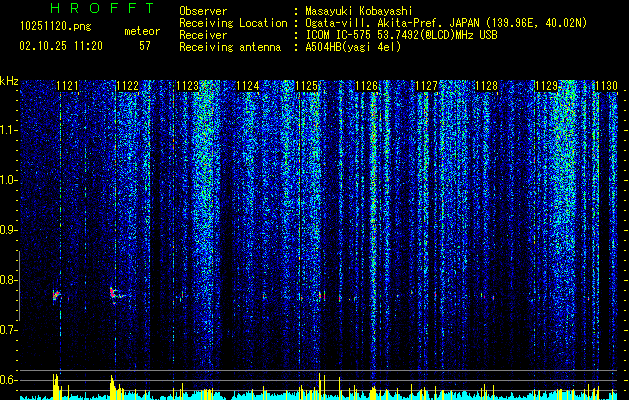Click the 1124 time marker
629x400 pixels.
(248, 86)
